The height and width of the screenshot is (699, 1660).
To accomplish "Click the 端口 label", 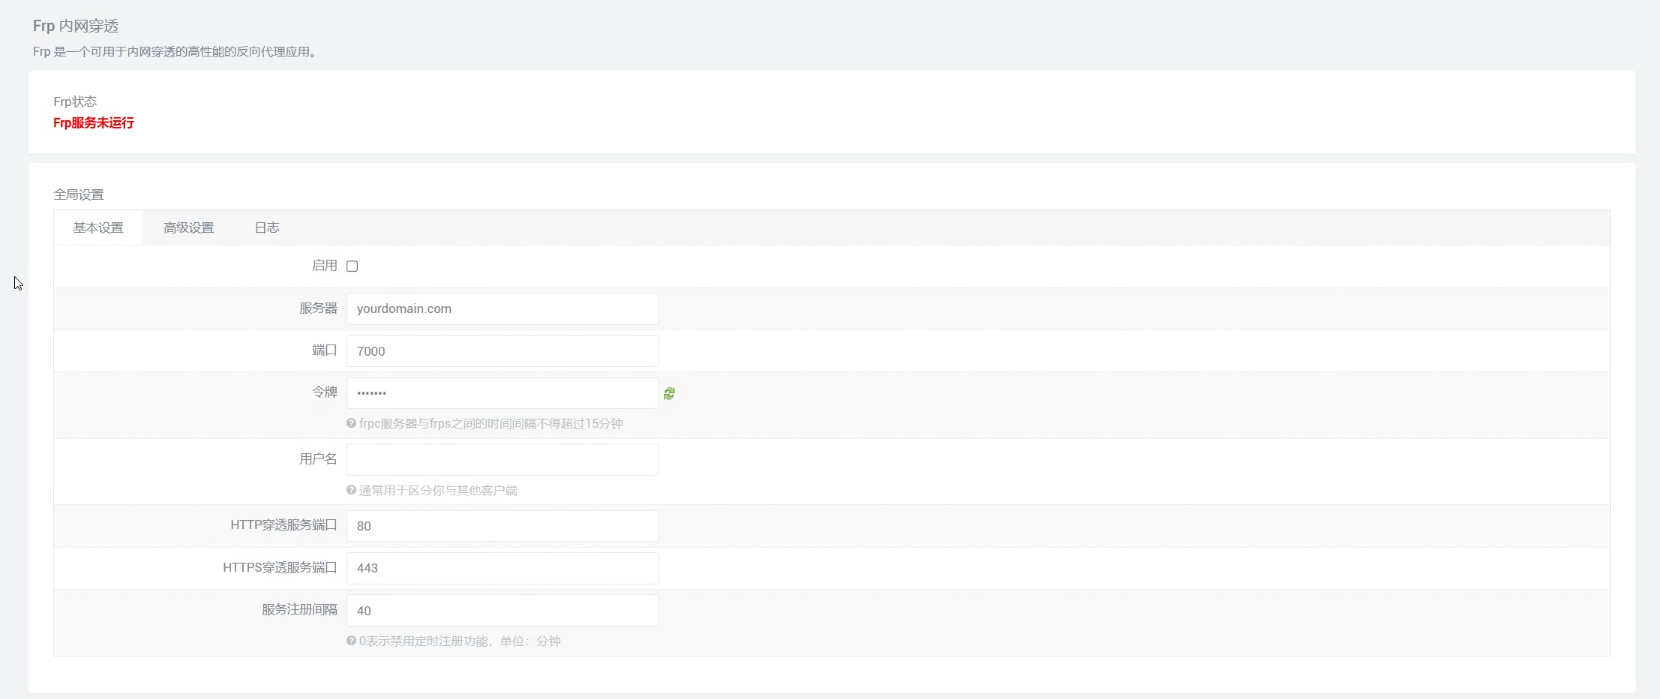I will 324,351.
